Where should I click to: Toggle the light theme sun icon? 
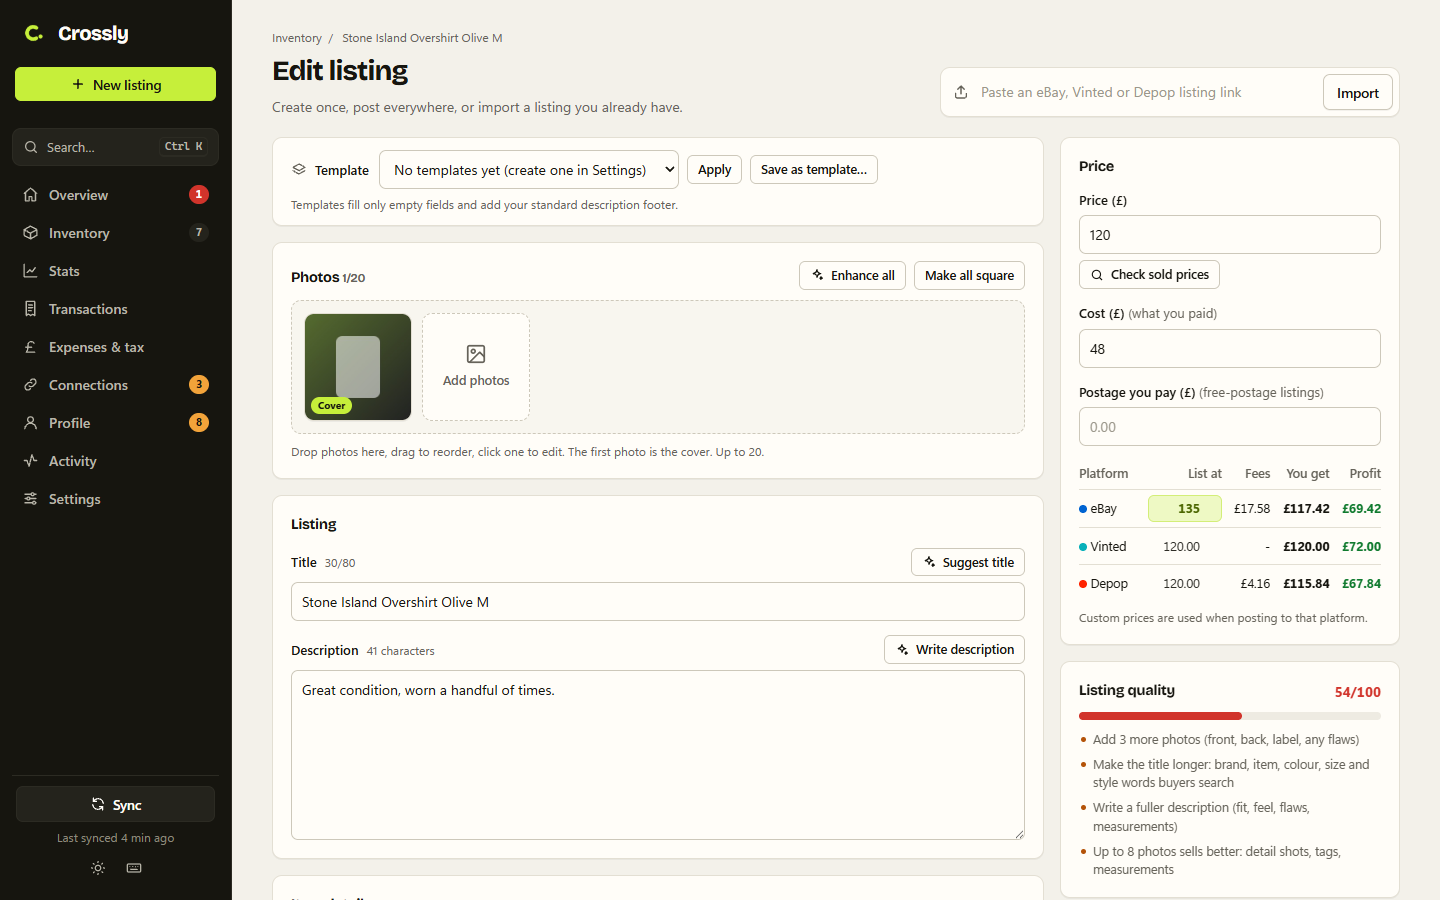[98, 868]
